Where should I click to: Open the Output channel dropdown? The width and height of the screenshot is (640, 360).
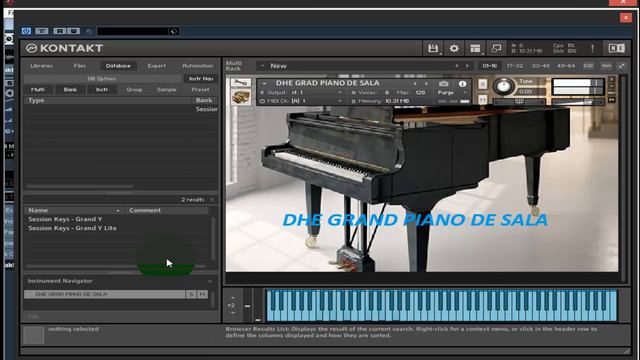(x=302, y=93)
